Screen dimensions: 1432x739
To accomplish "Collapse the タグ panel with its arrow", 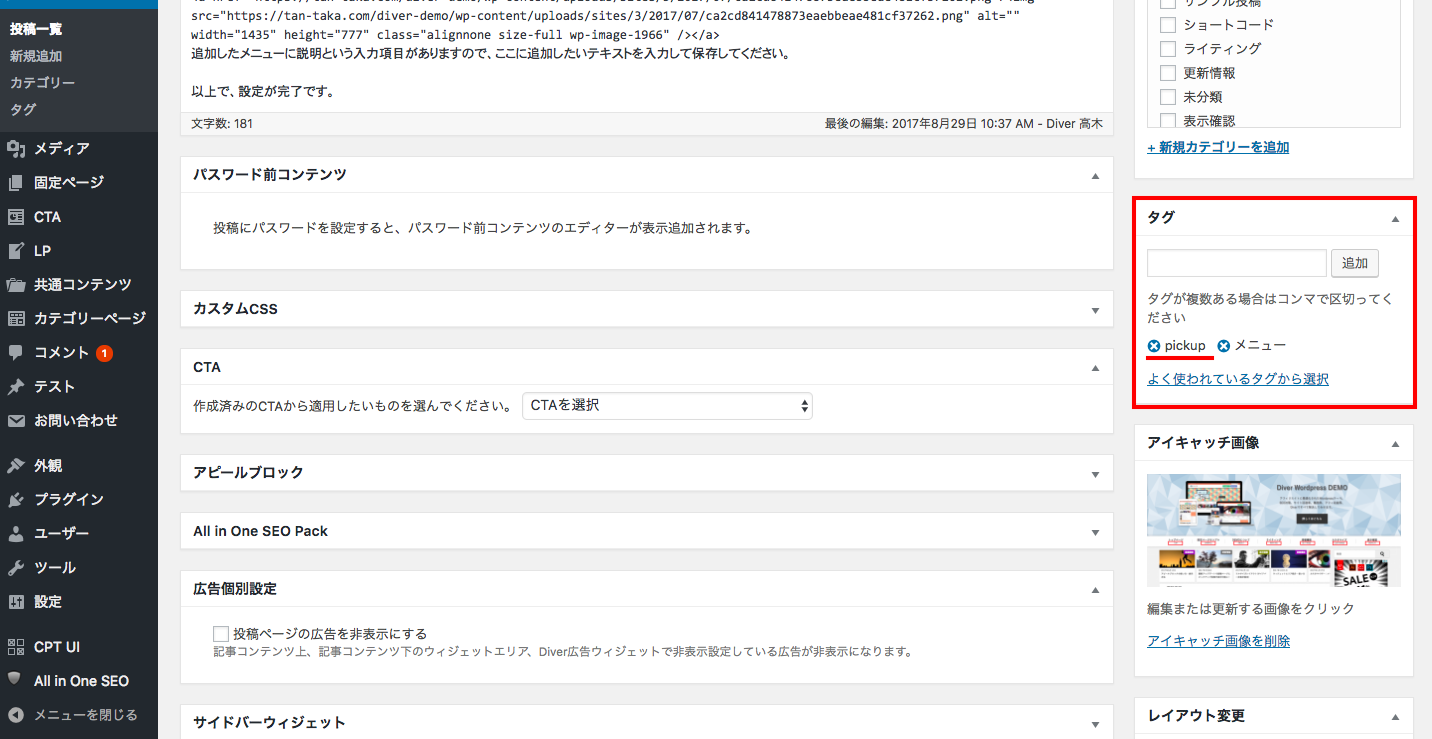I will pos(1395,218).
